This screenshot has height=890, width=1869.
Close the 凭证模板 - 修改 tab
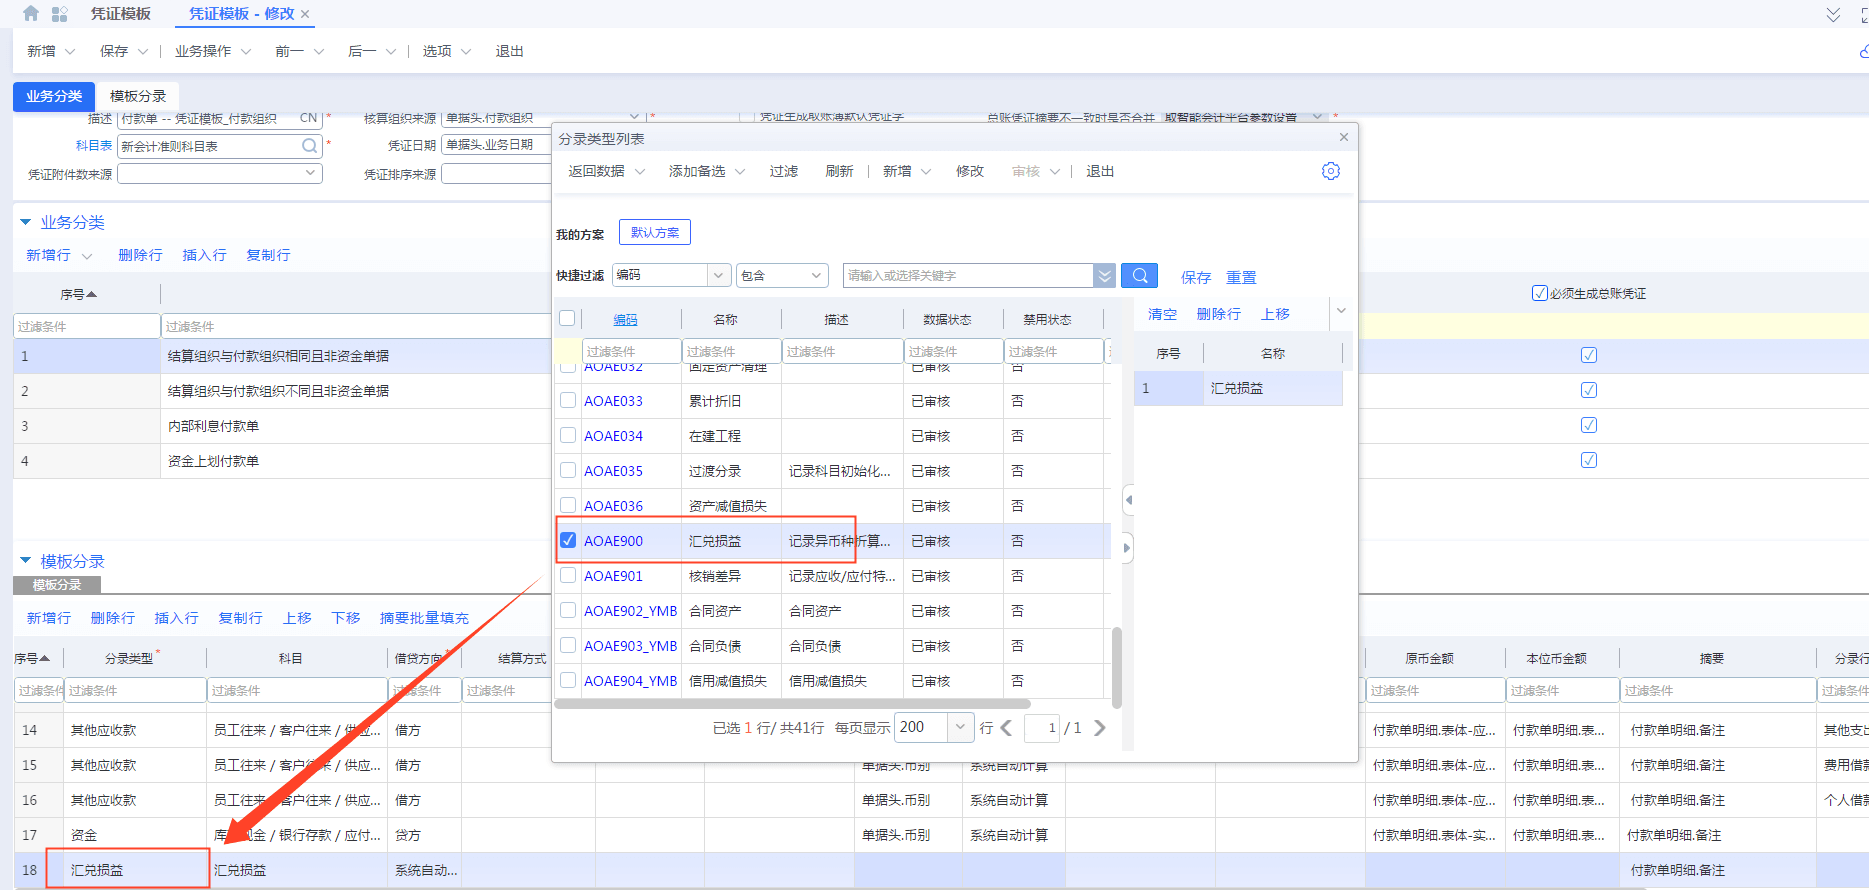click(305, 14)
